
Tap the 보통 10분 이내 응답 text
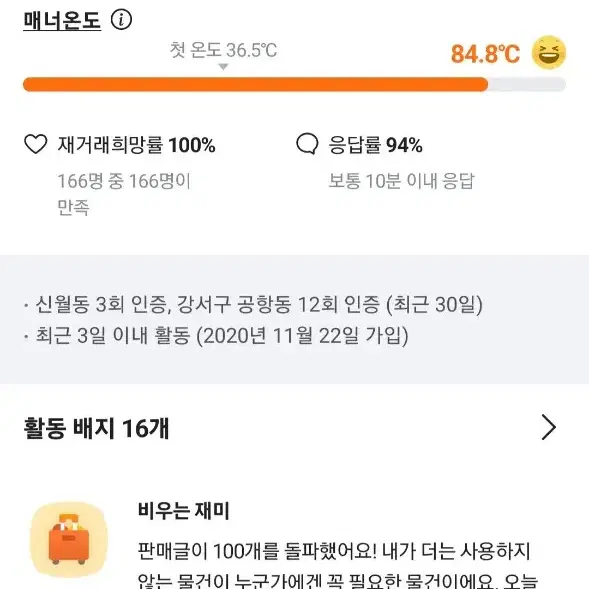click(x=402, y=181)
